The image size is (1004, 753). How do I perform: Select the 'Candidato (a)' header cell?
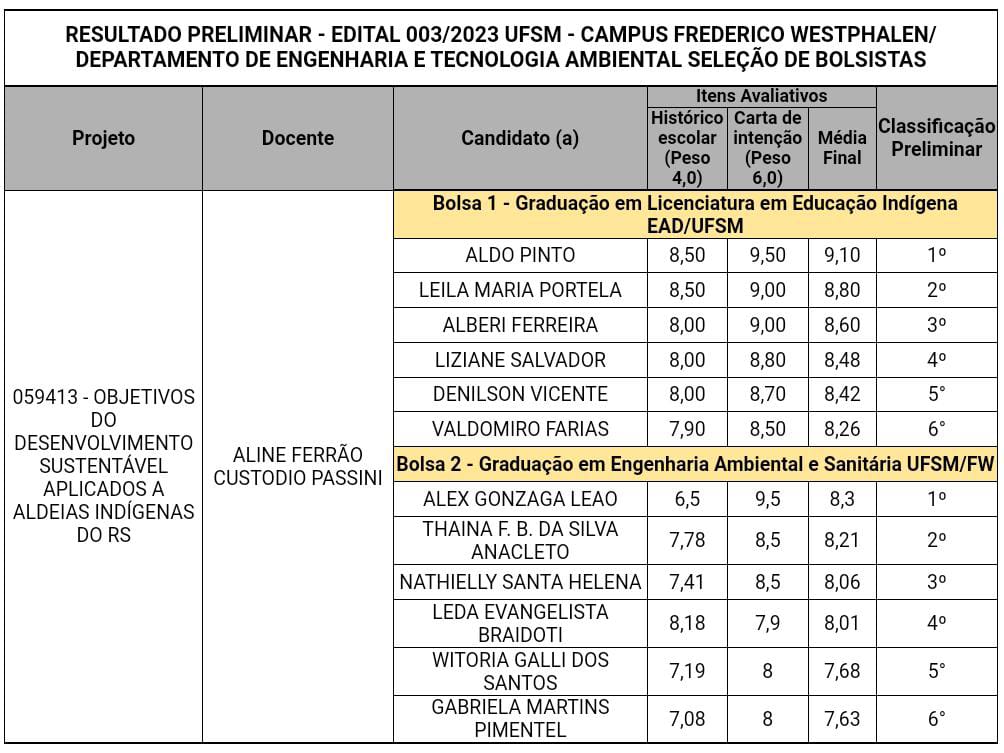(520, 138)
